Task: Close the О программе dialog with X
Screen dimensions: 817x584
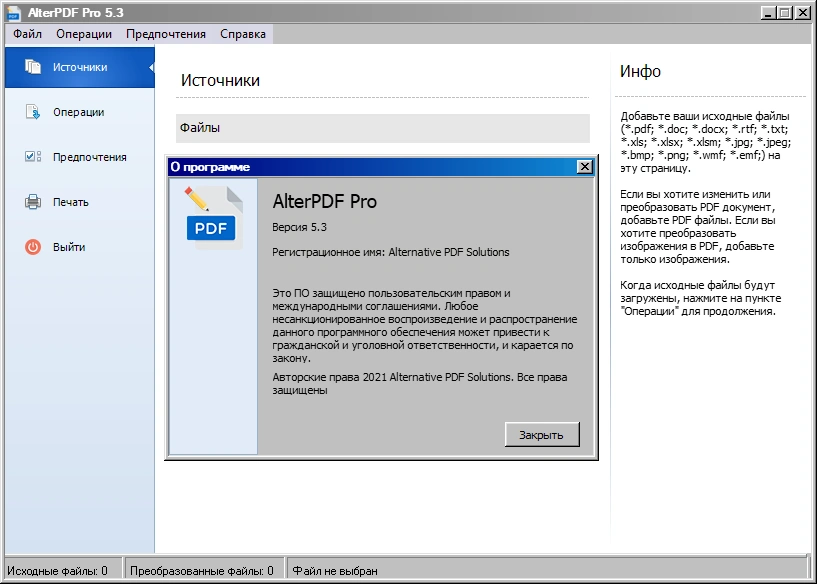Action: coord(585,167)
